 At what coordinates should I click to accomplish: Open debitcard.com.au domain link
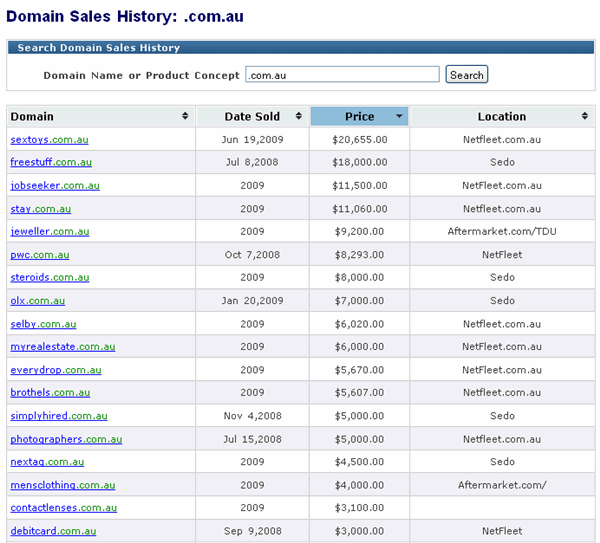click(x=53, y=531)
